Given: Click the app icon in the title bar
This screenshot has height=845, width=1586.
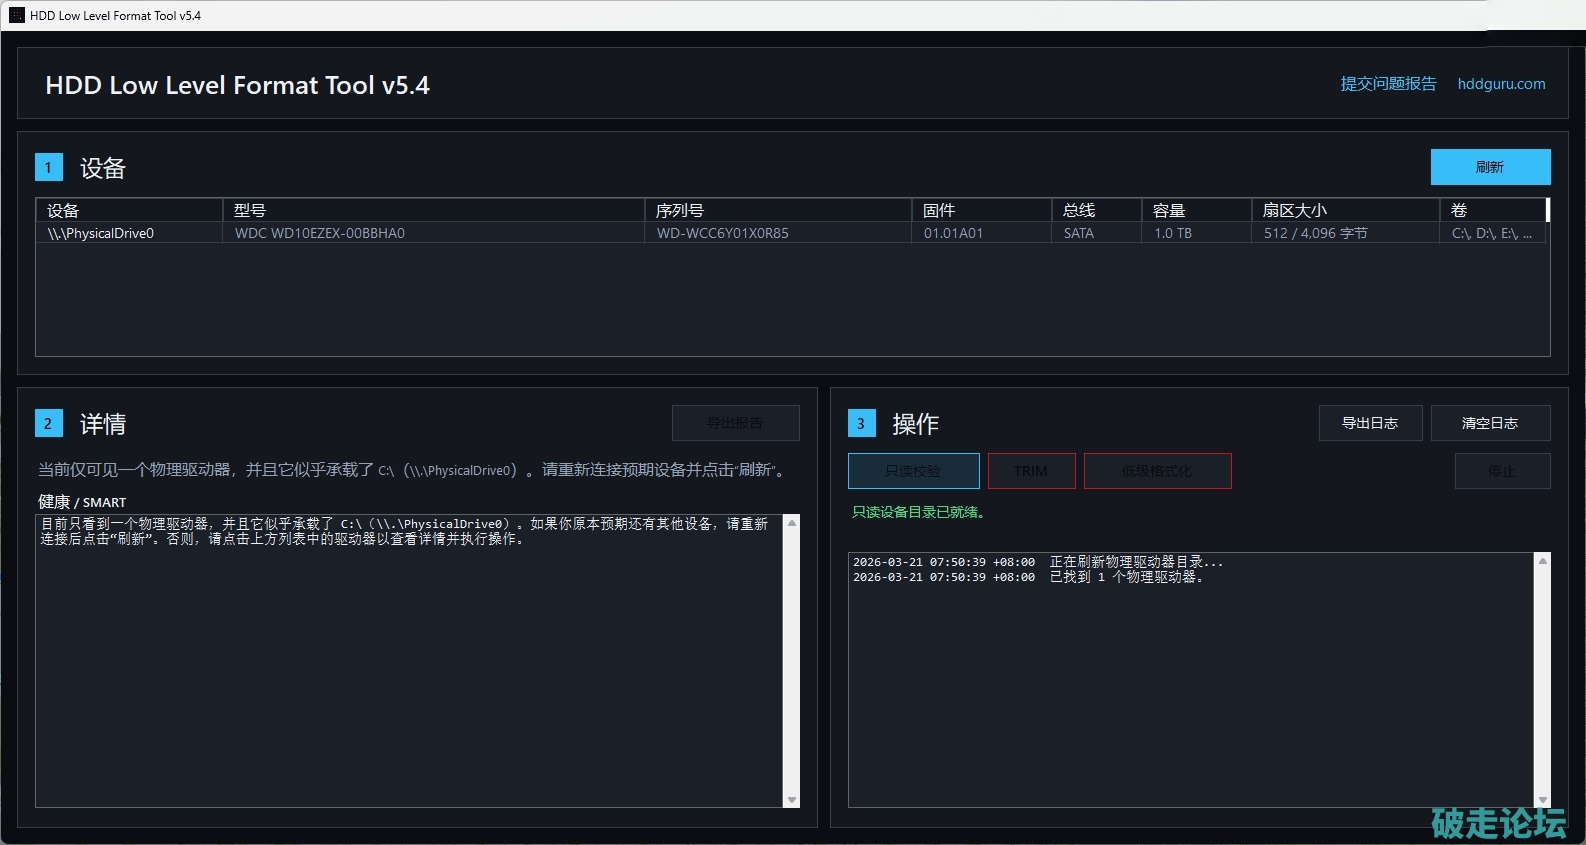Looking at the screenshot, I should tap(16, 15).
